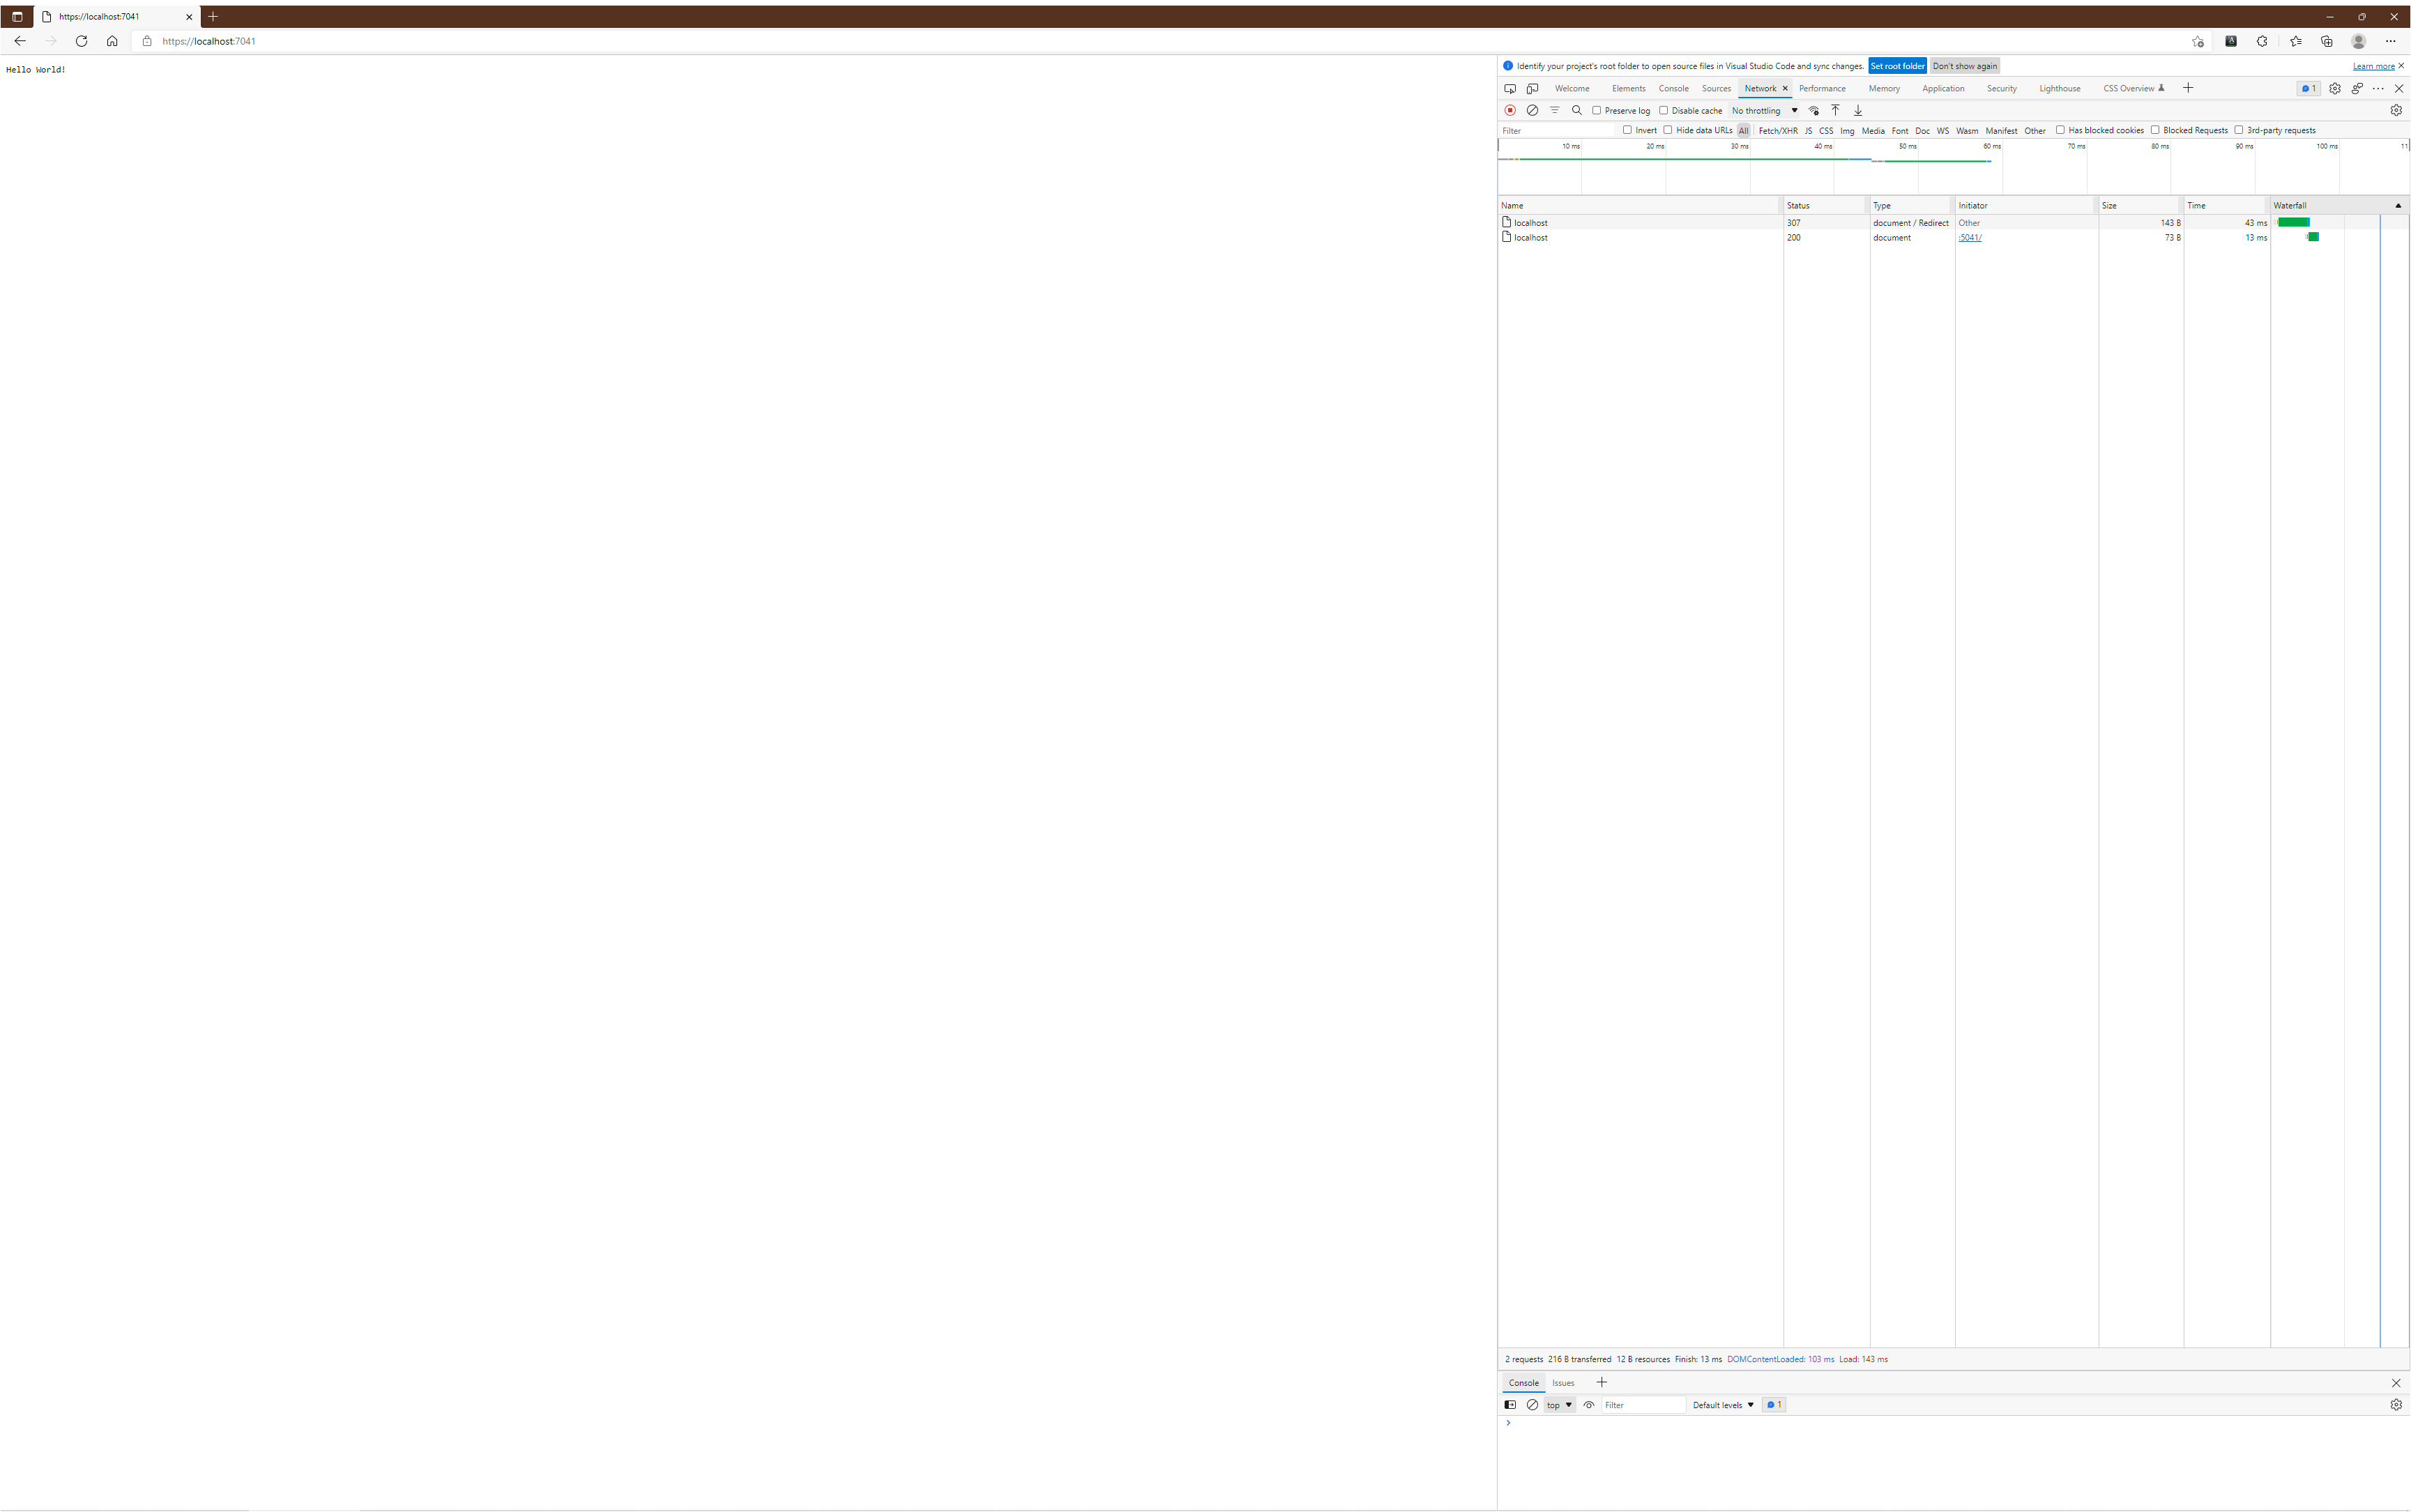The height and width of the screenshot is (1512, 2411).
Task: Open network search magnifier
Action: pyautogui.click(x=1577, y=110)
